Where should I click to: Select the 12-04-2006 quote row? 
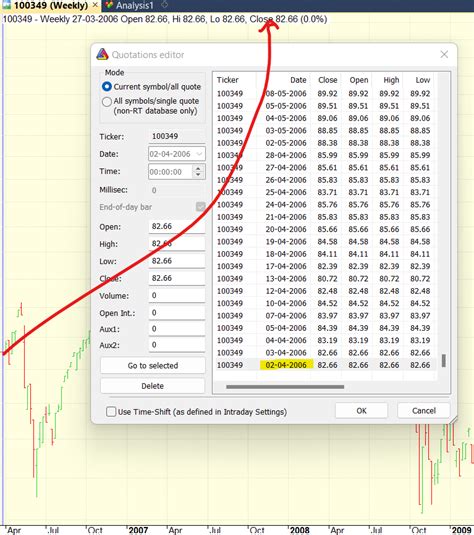pos(325,291)
